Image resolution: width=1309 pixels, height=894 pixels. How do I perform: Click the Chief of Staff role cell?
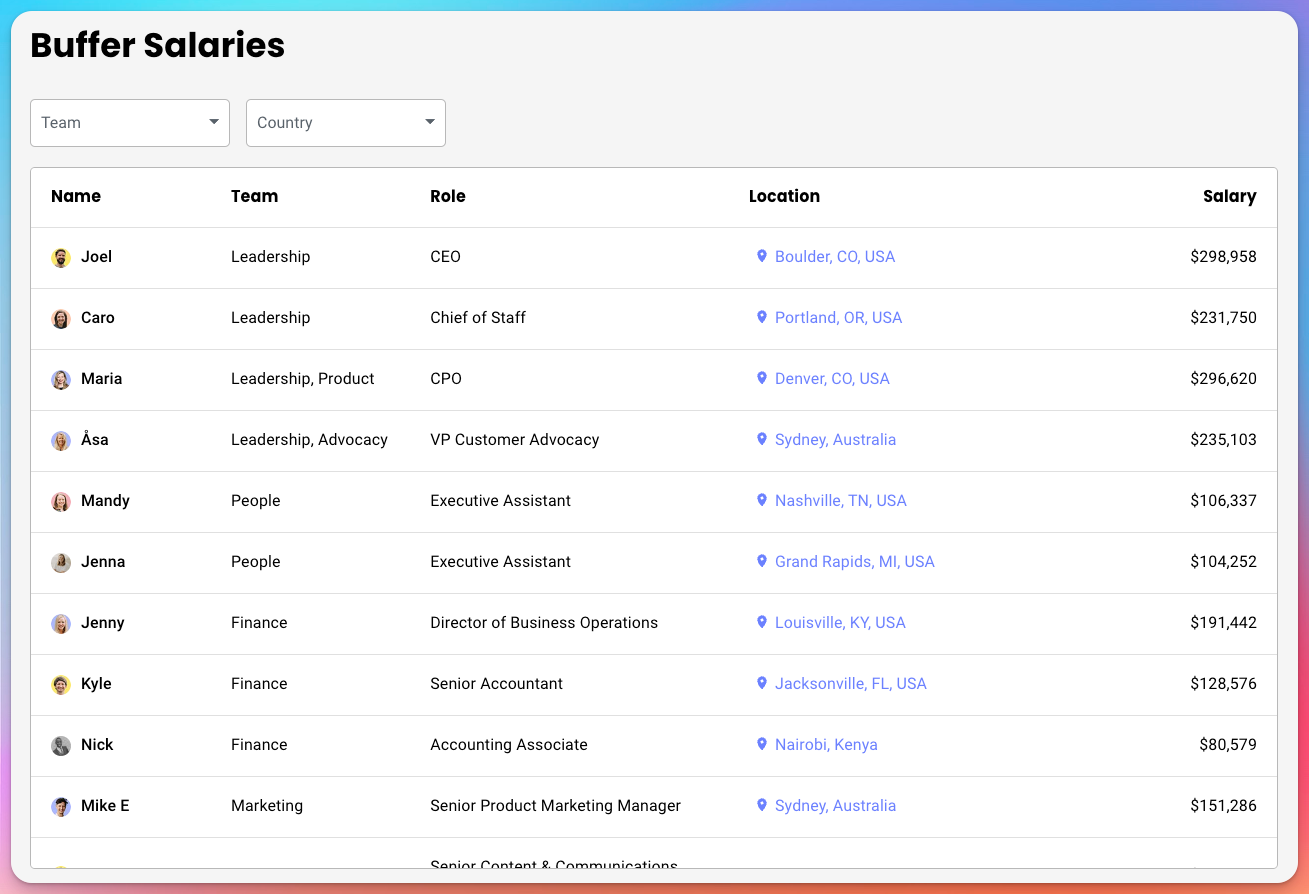pos(478,318)
